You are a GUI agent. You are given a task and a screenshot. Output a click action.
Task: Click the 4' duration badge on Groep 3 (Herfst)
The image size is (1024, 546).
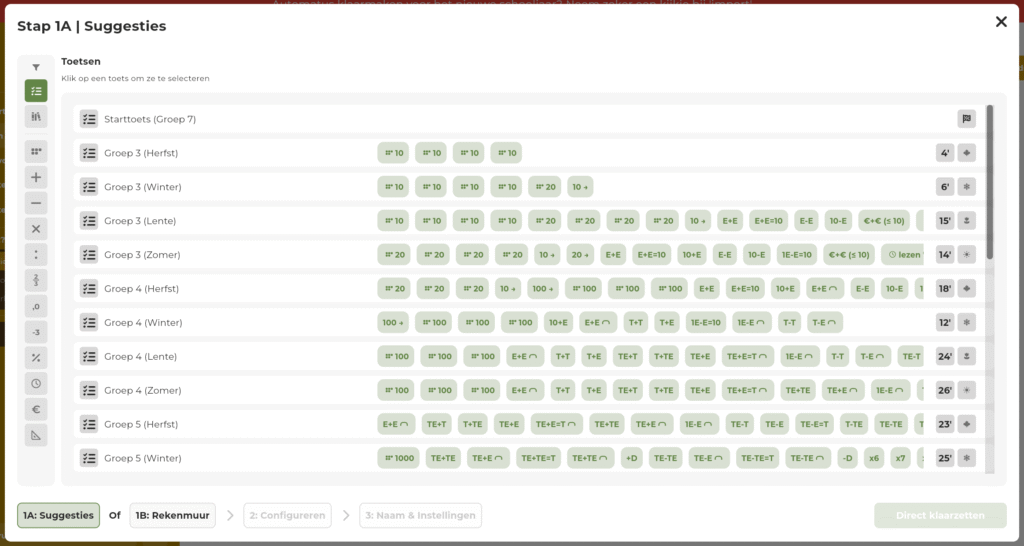(x=944, y=153)
